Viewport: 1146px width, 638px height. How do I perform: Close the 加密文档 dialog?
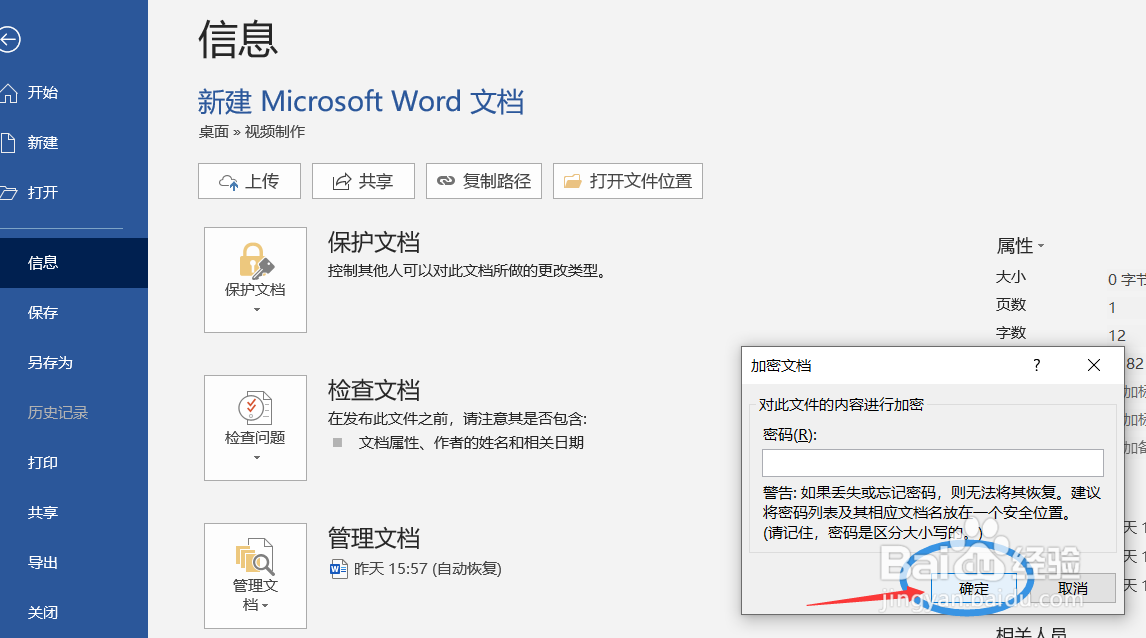pos(1093,365)
